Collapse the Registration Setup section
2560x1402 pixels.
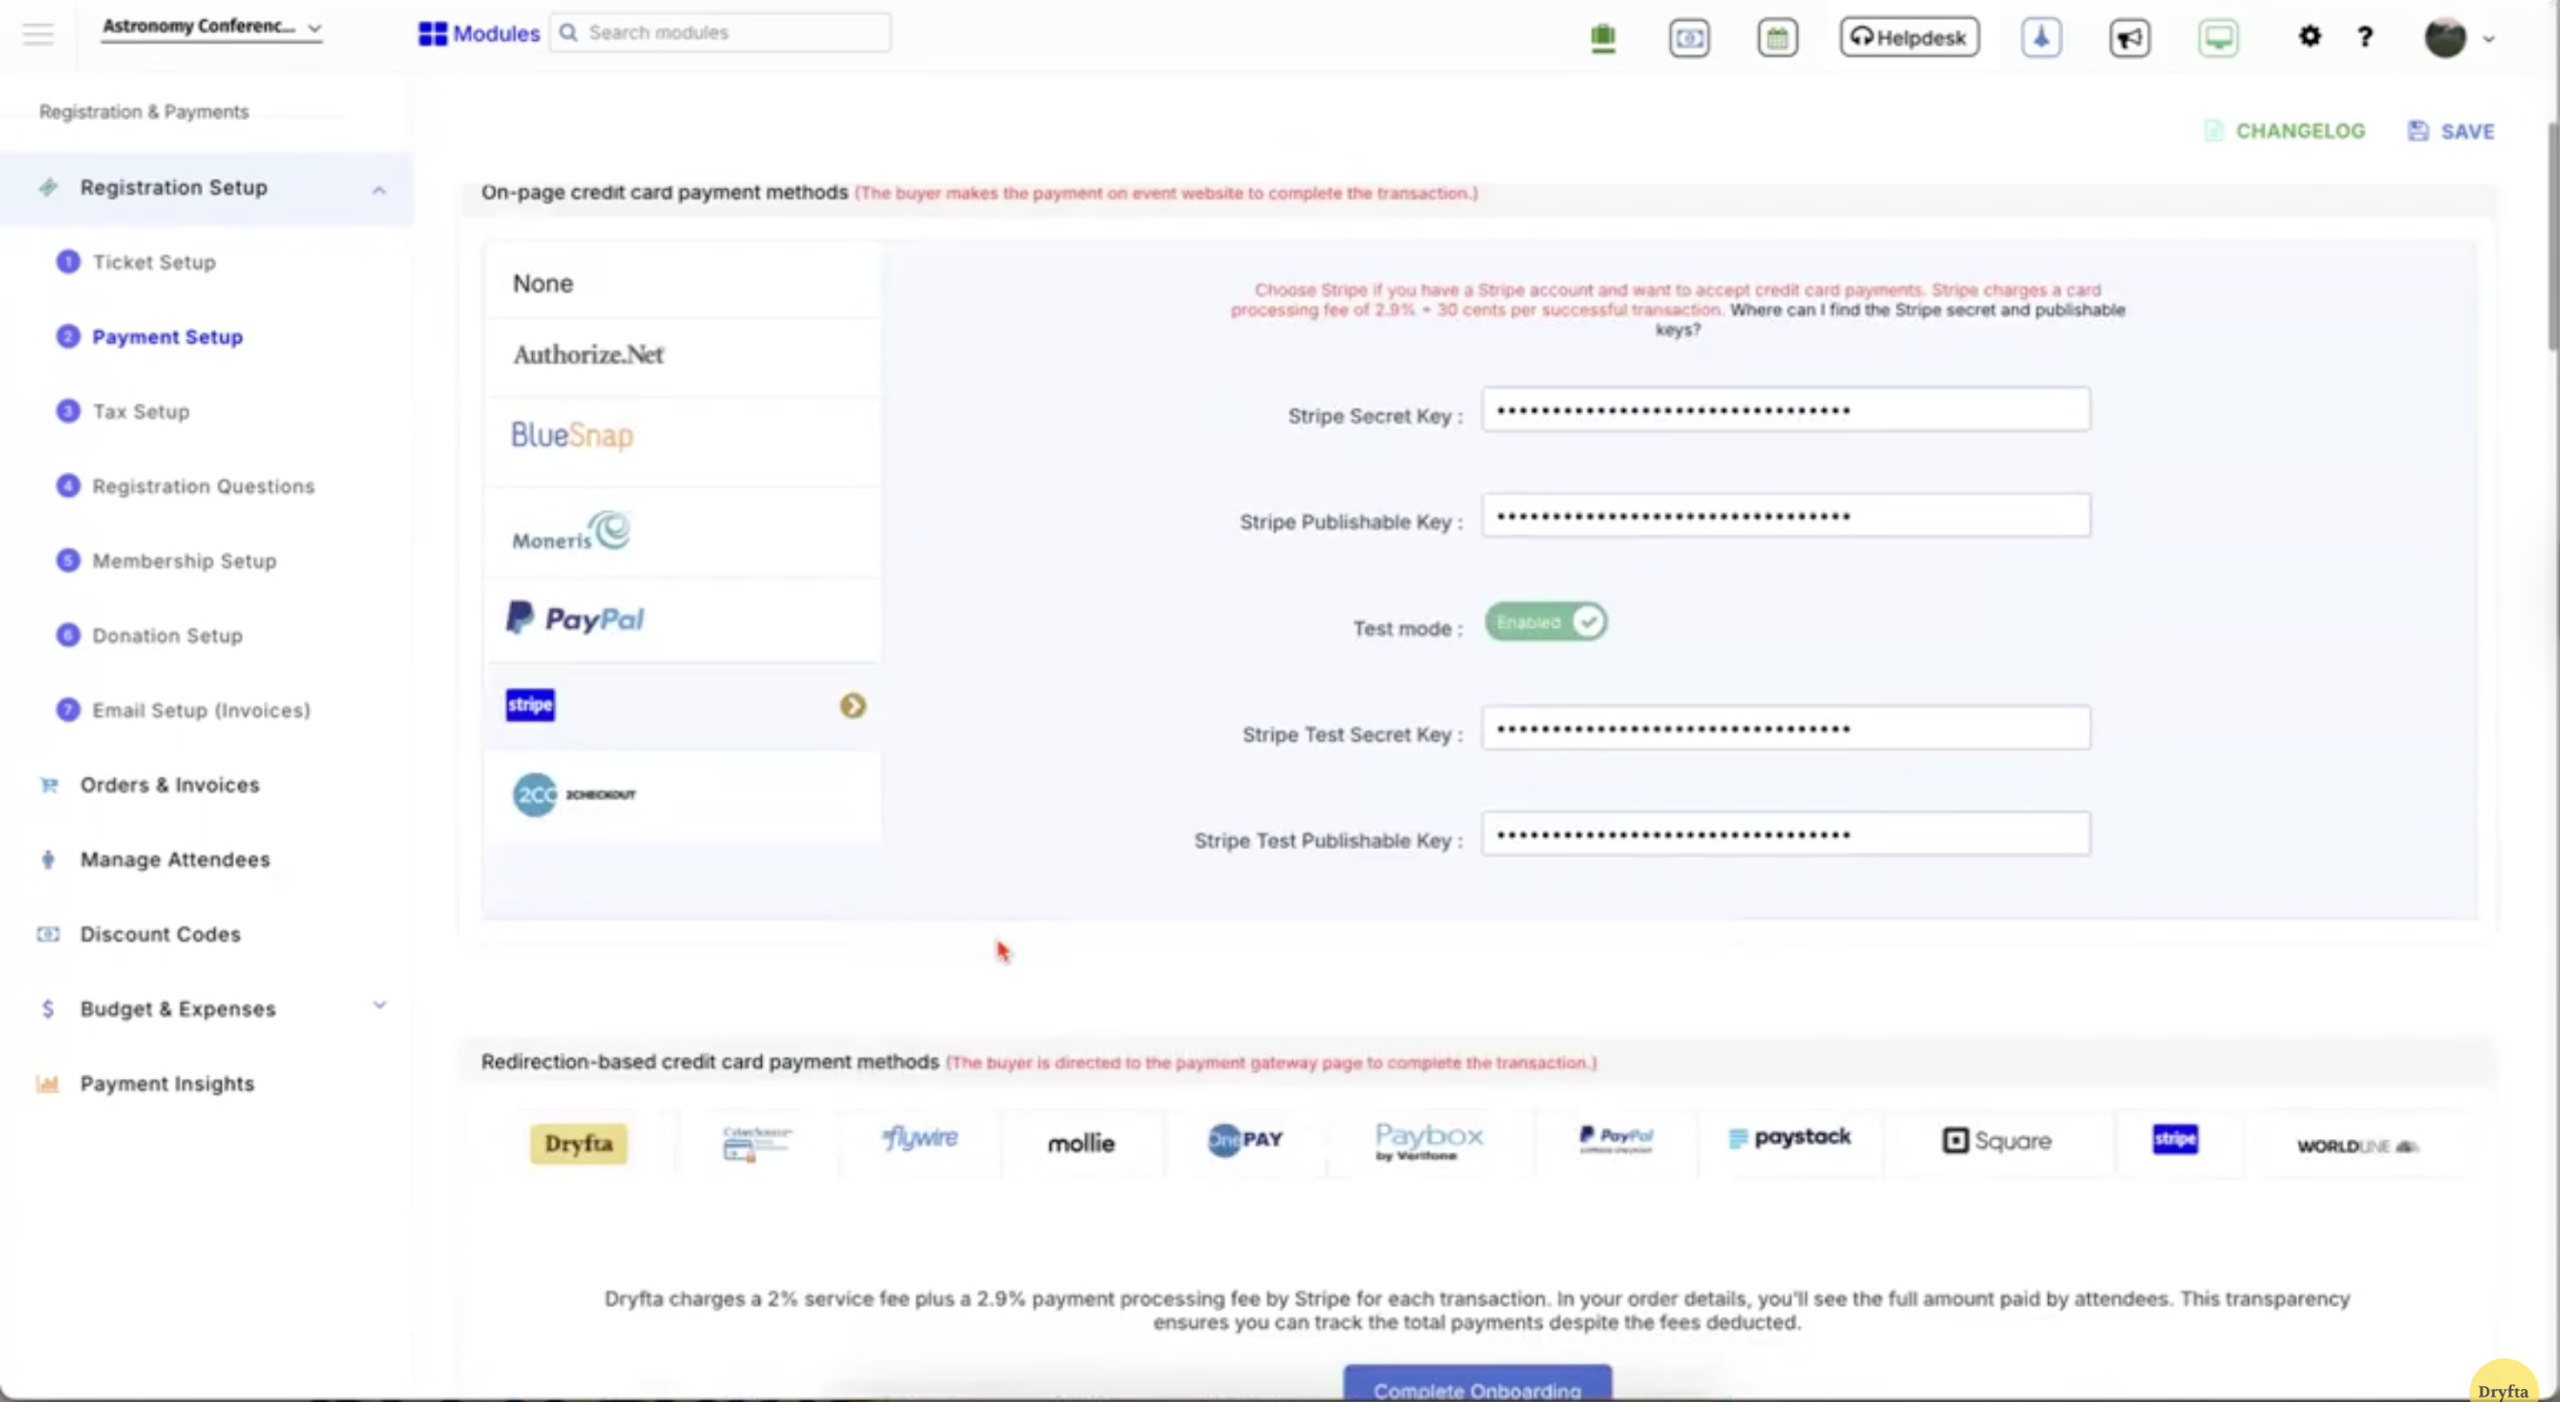tap(379, 189)
